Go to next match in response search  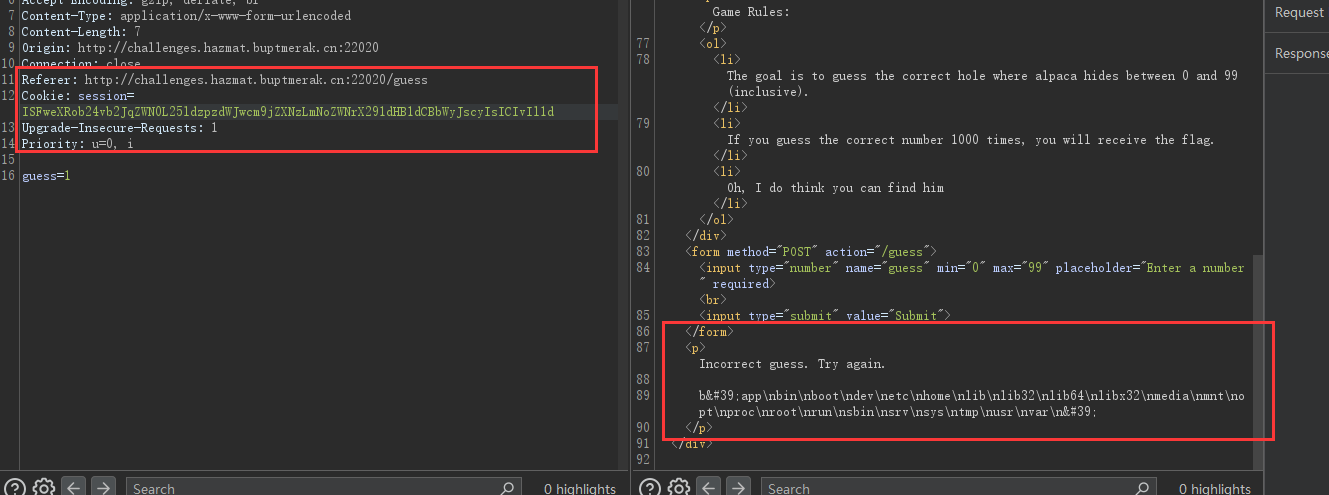(738, 488)
